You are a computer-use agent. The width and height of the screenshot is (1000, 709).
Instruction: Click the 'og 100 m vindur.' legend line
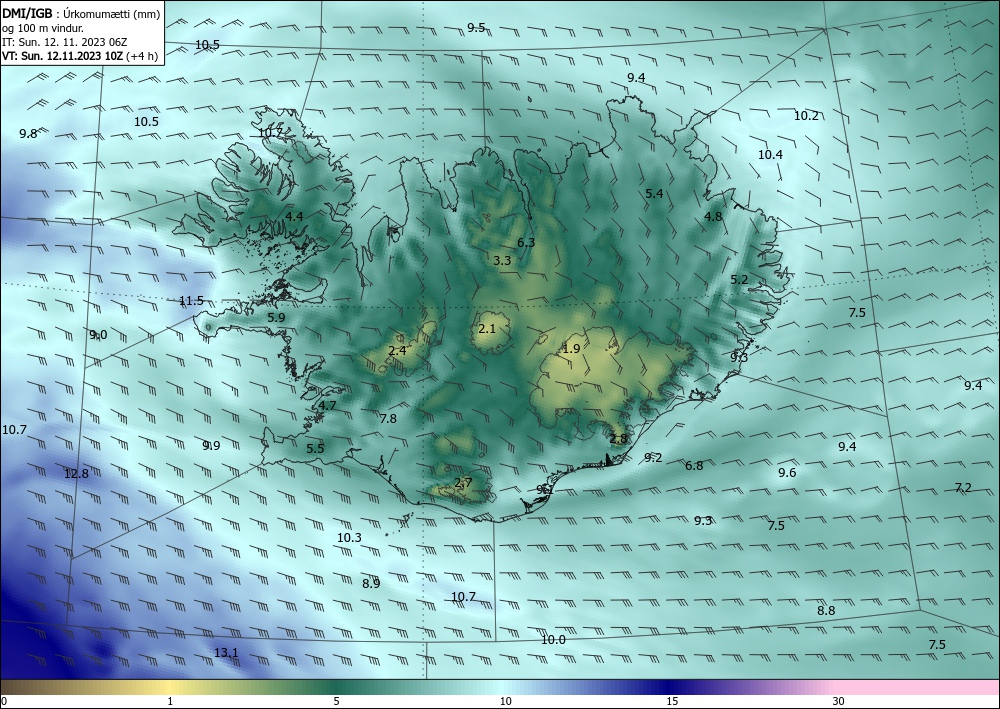(x=43, y=28)
